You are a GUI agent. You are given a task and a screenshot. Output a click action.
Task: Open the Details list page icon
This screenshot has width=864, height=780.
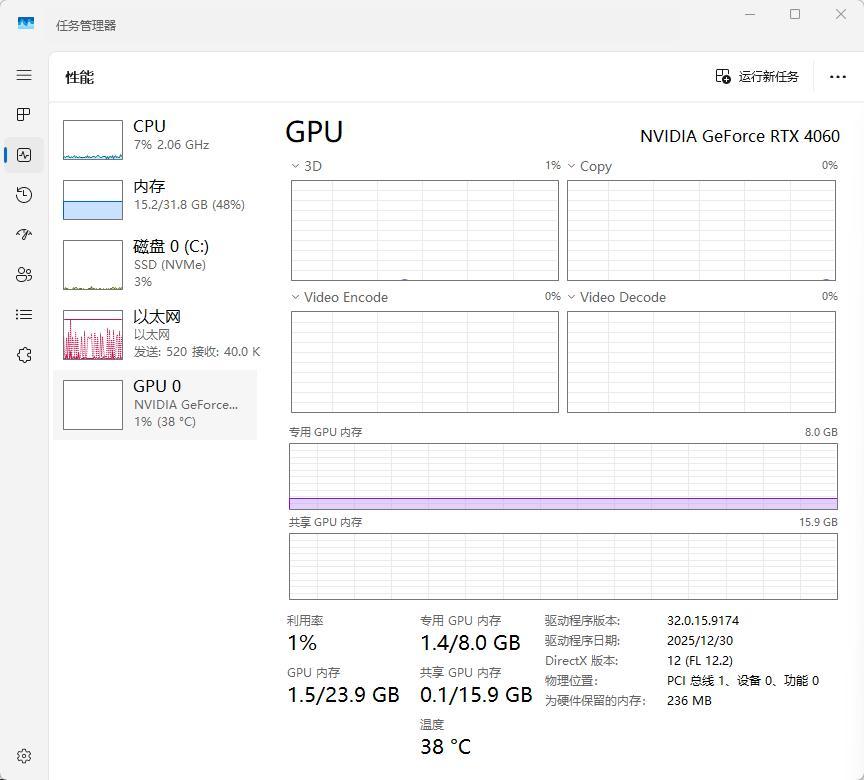(x=24, y=315)
